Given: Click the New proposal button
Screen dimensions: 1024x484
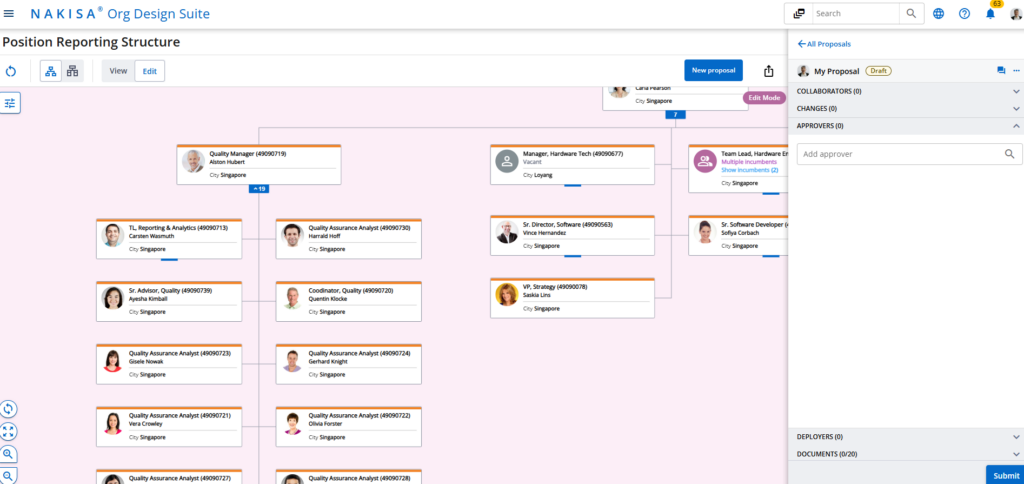Looking at the screenshot, I should [x=713, y=71].
